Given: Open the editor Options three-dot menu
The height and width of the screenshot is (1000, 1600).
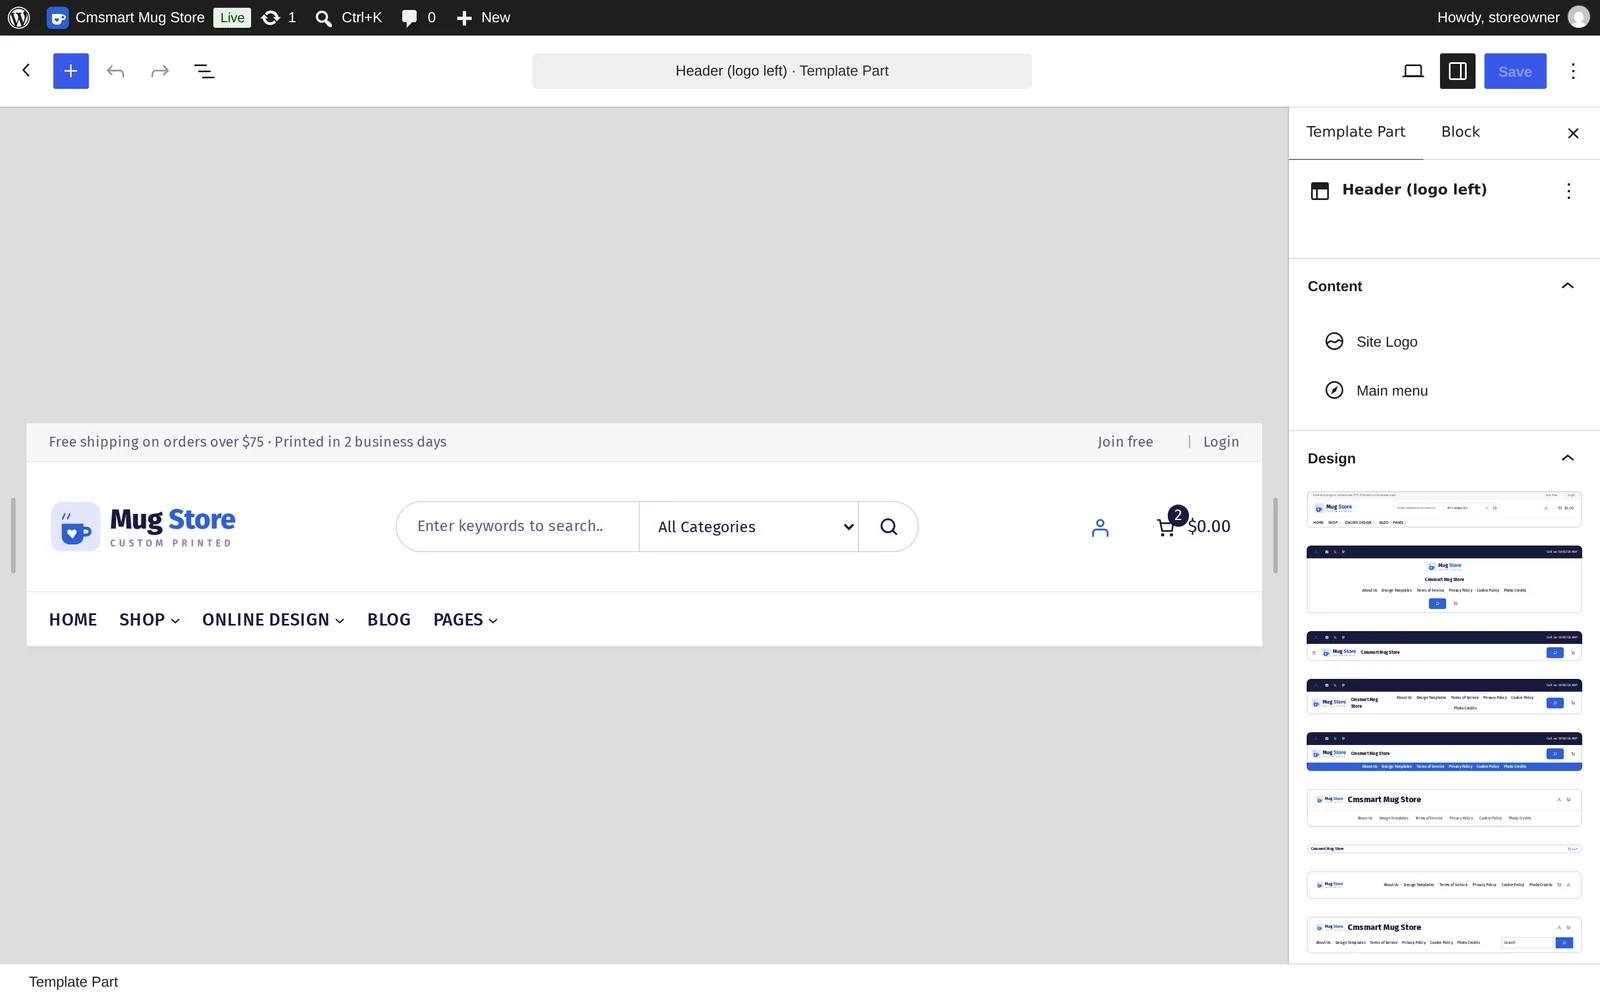Looking at the screenshot, I should (x=1573, y=71).
